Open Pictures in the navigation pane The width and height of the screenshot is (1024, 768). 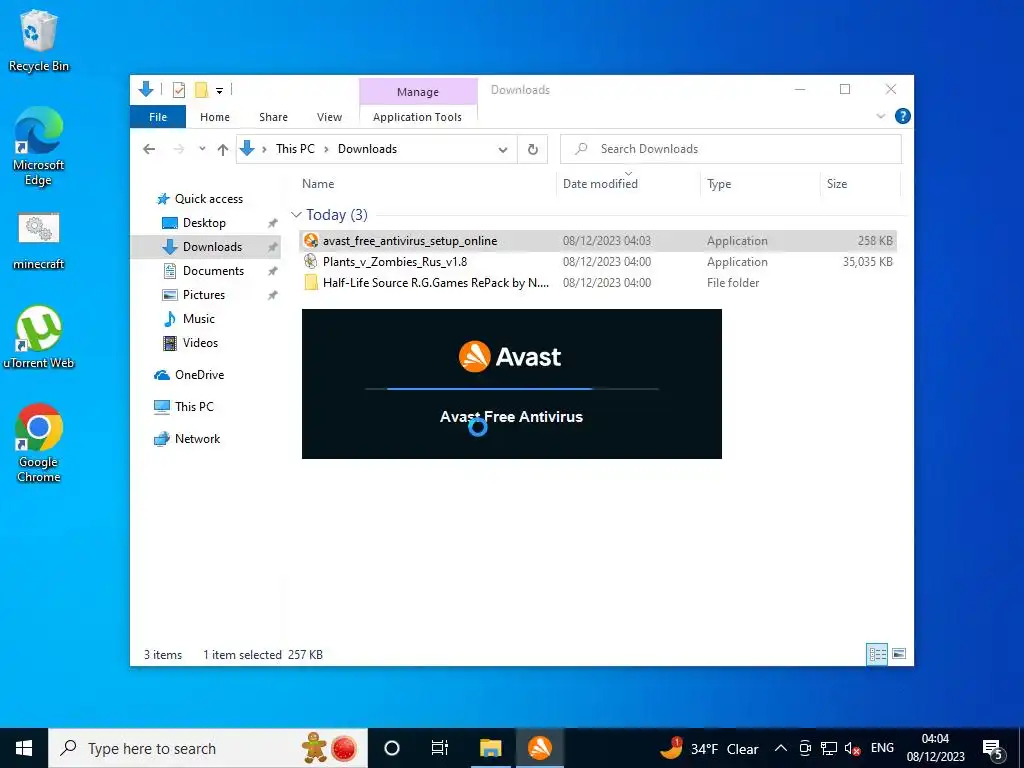204,295
